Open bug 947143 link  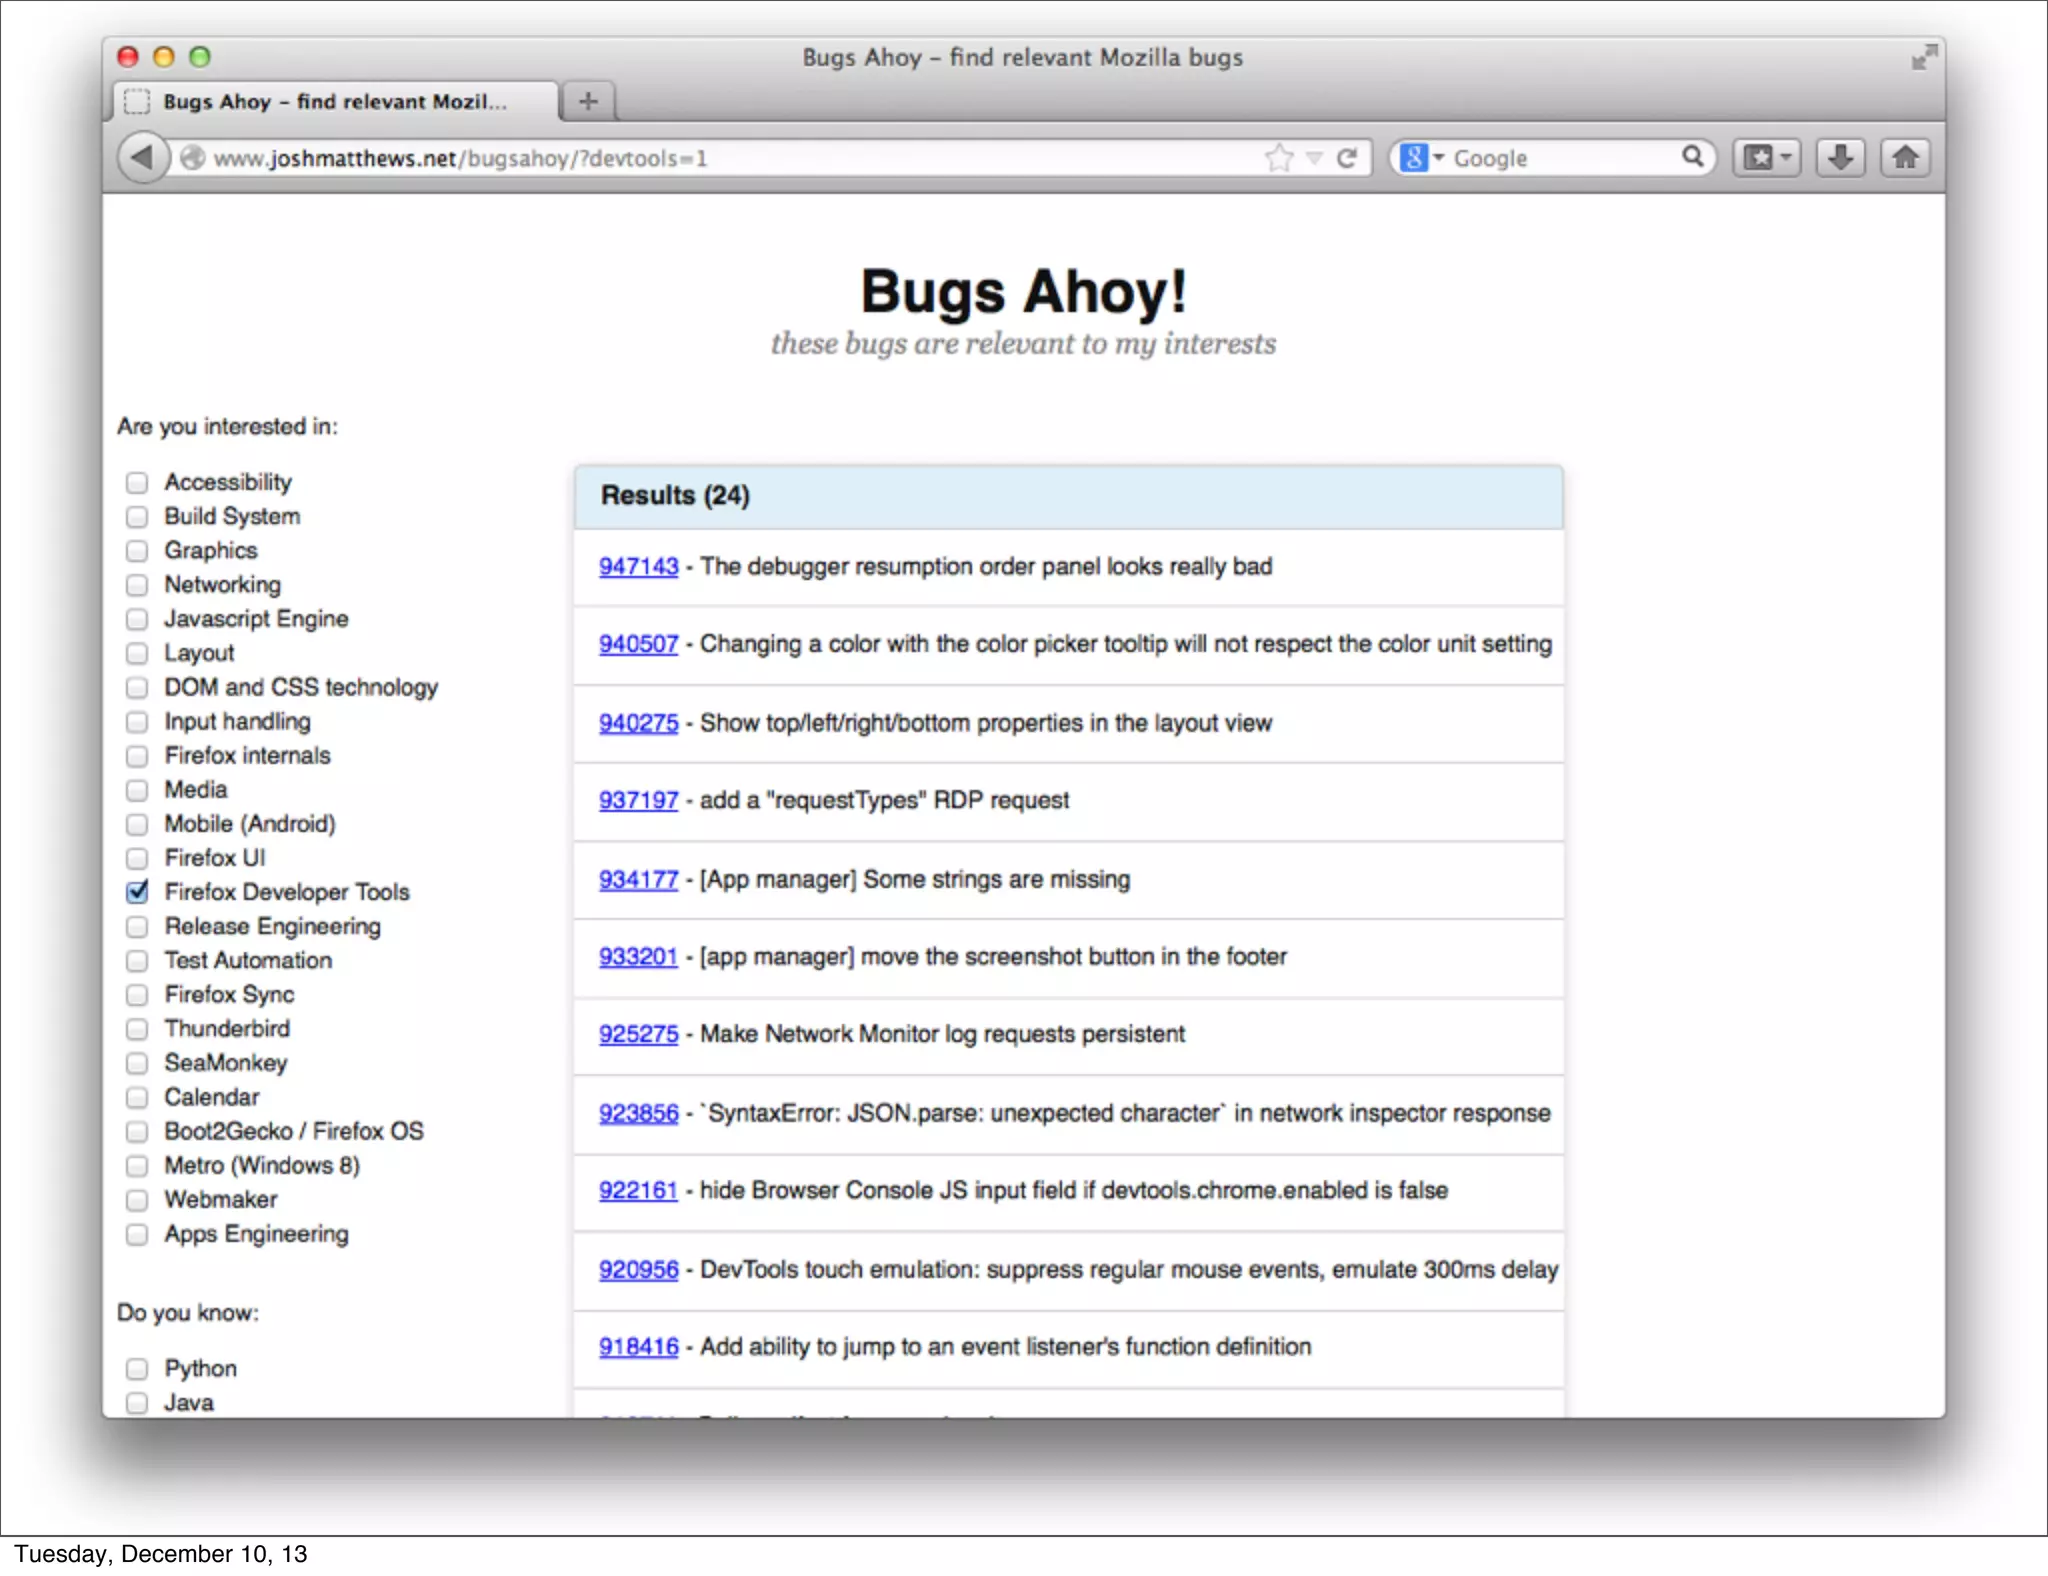[x=638, y=567]
